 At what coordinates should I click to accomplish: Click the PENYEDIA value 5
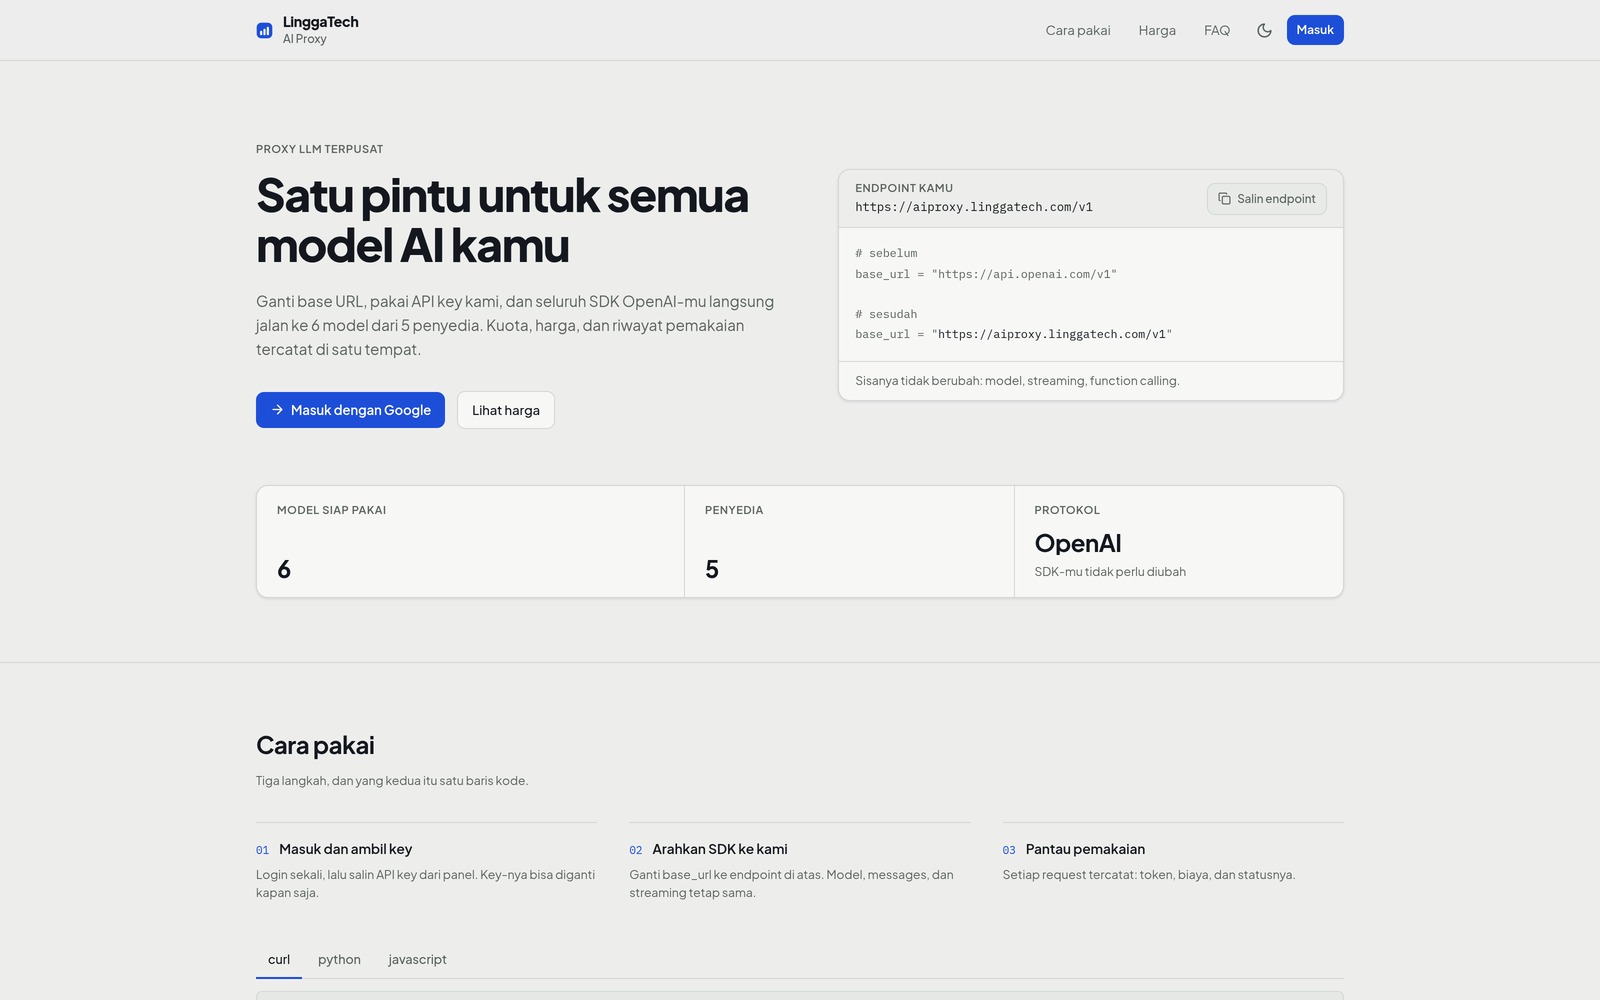click(712, 569)
